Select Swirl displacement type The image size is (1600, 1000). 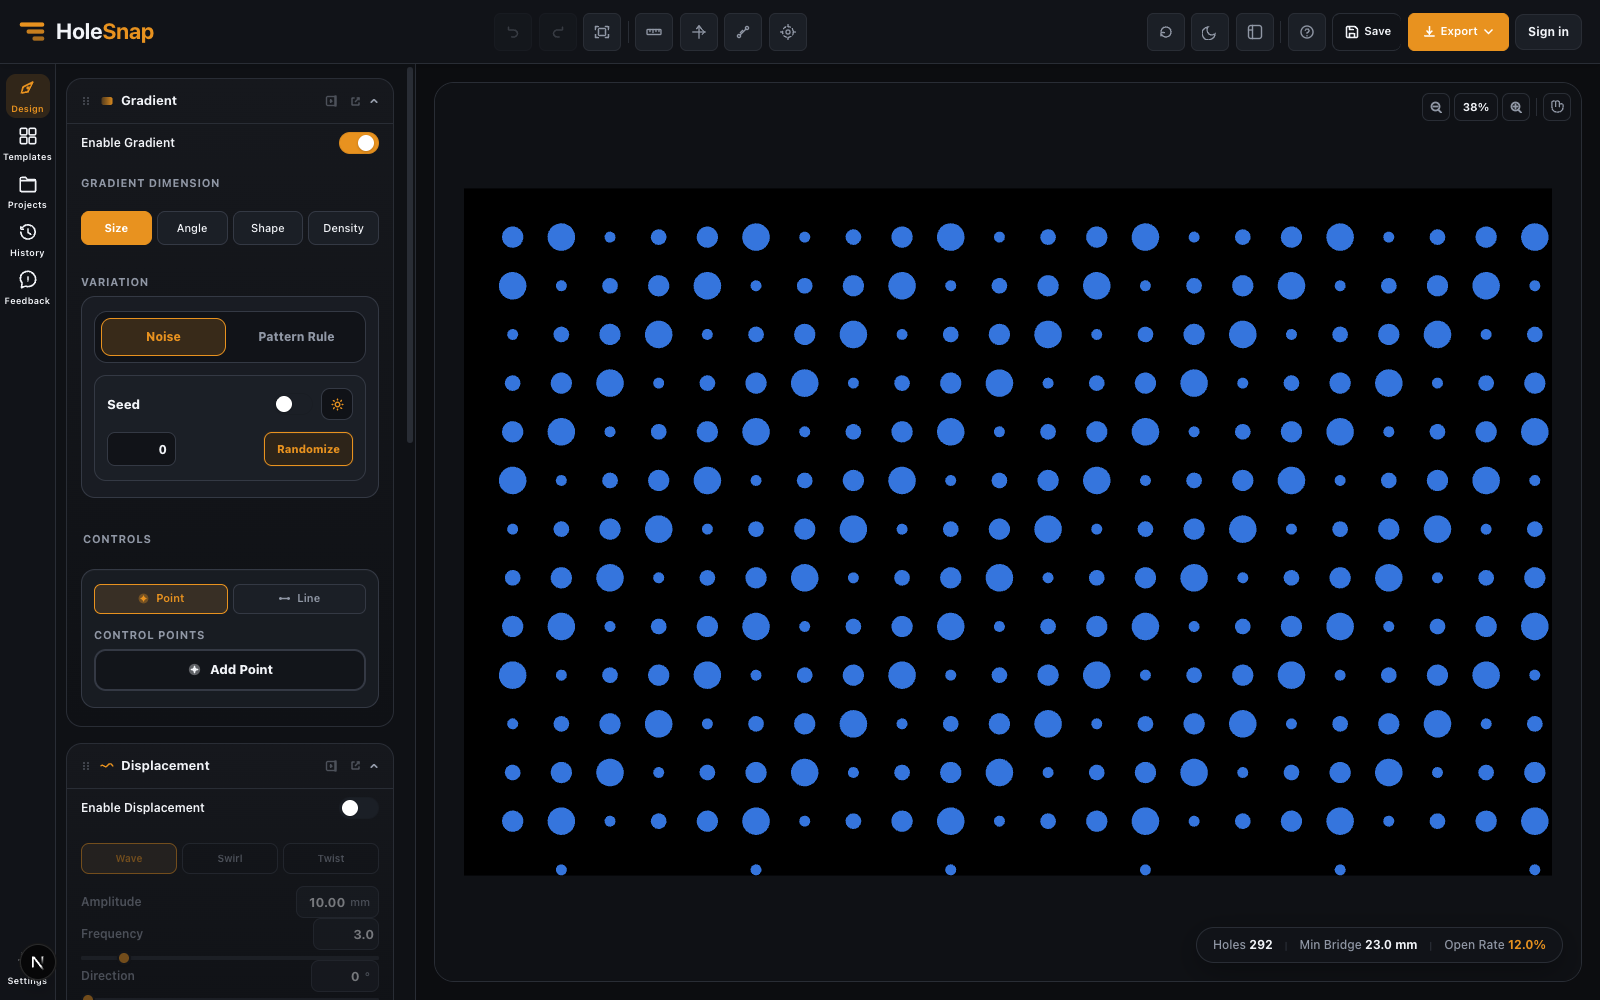coord(230,858)
